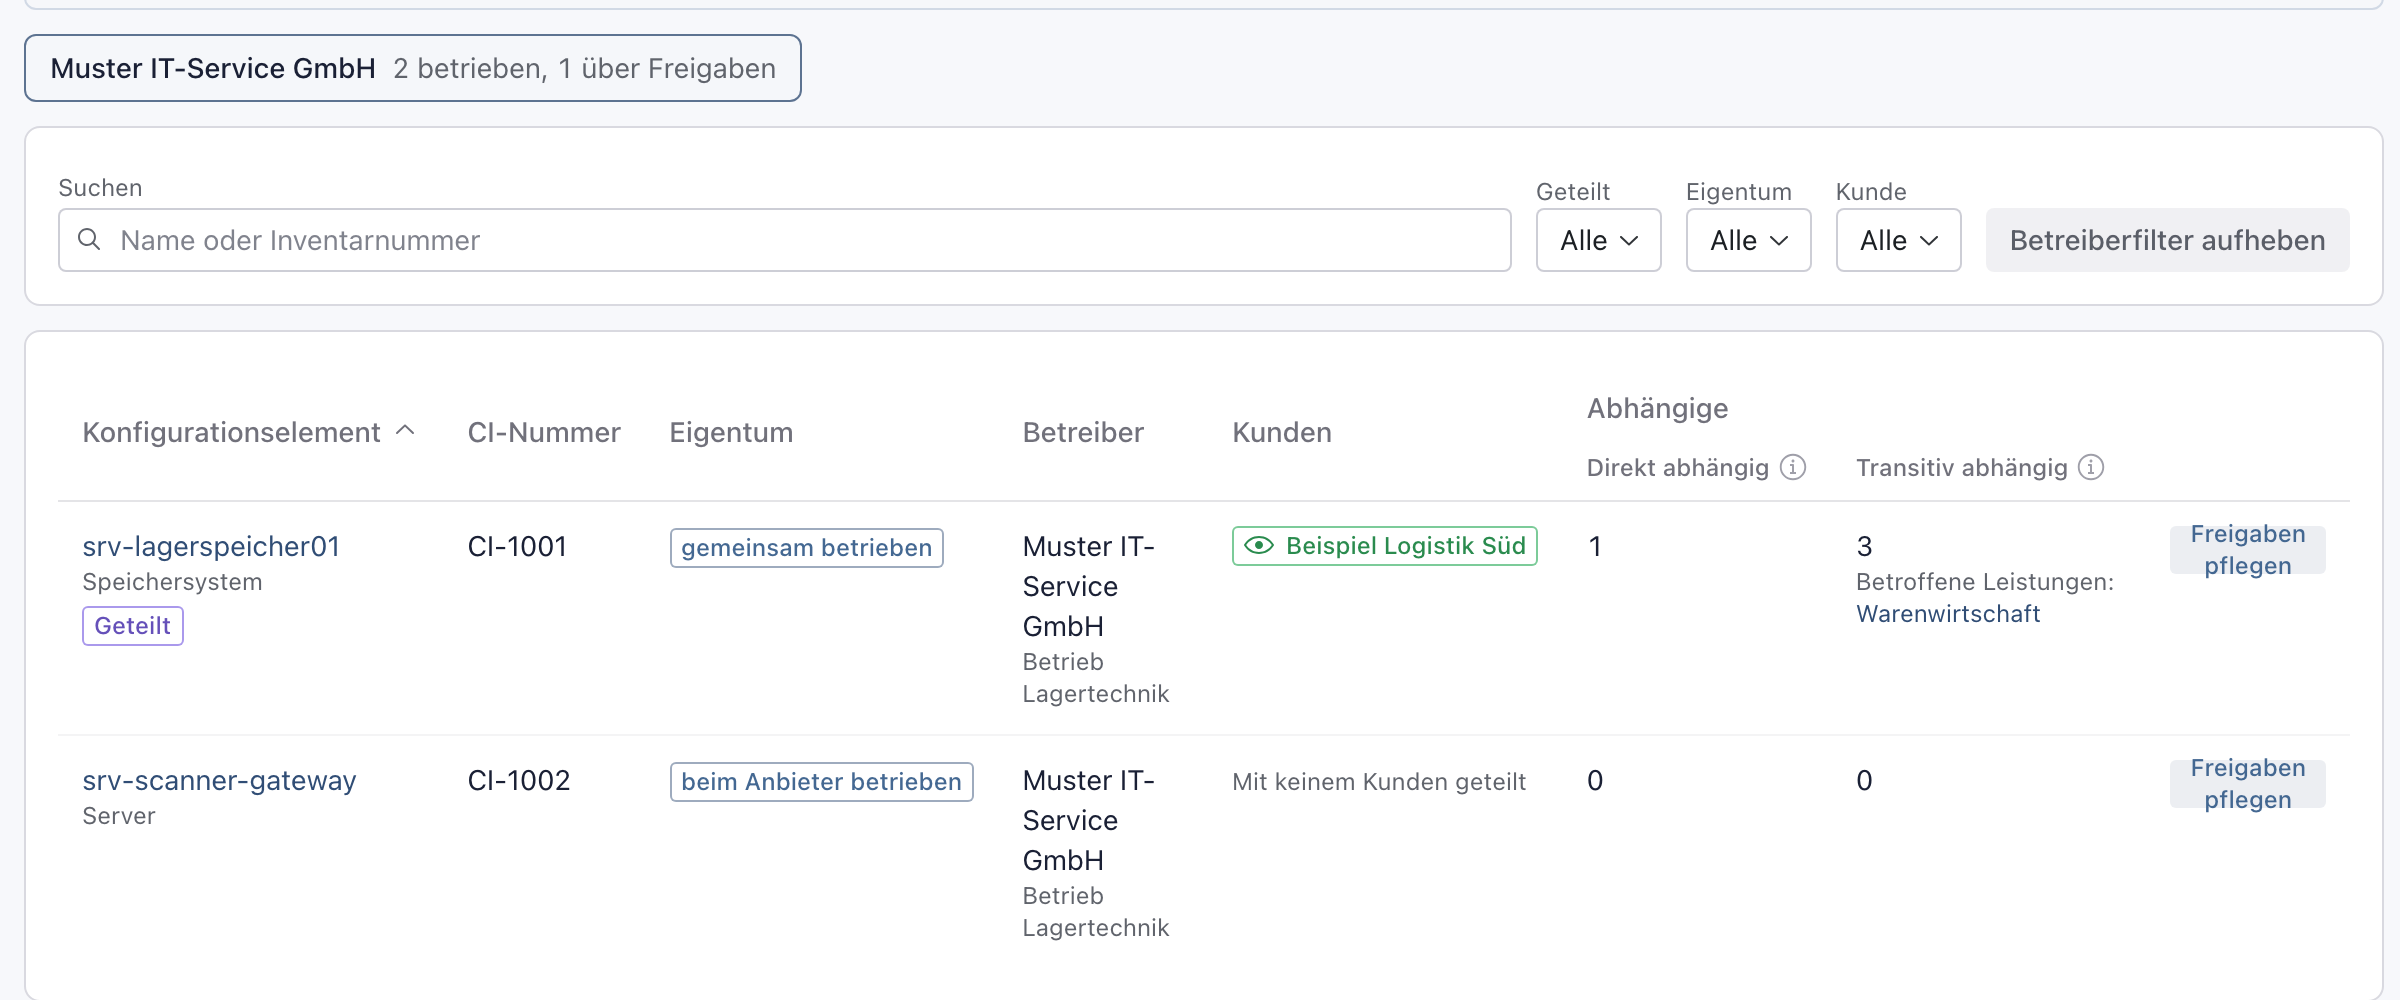Open the Warenwirtschaft service link
Image resolution: width=2400 pixels, height=1000 pixels.
(x=1948, y=614)
